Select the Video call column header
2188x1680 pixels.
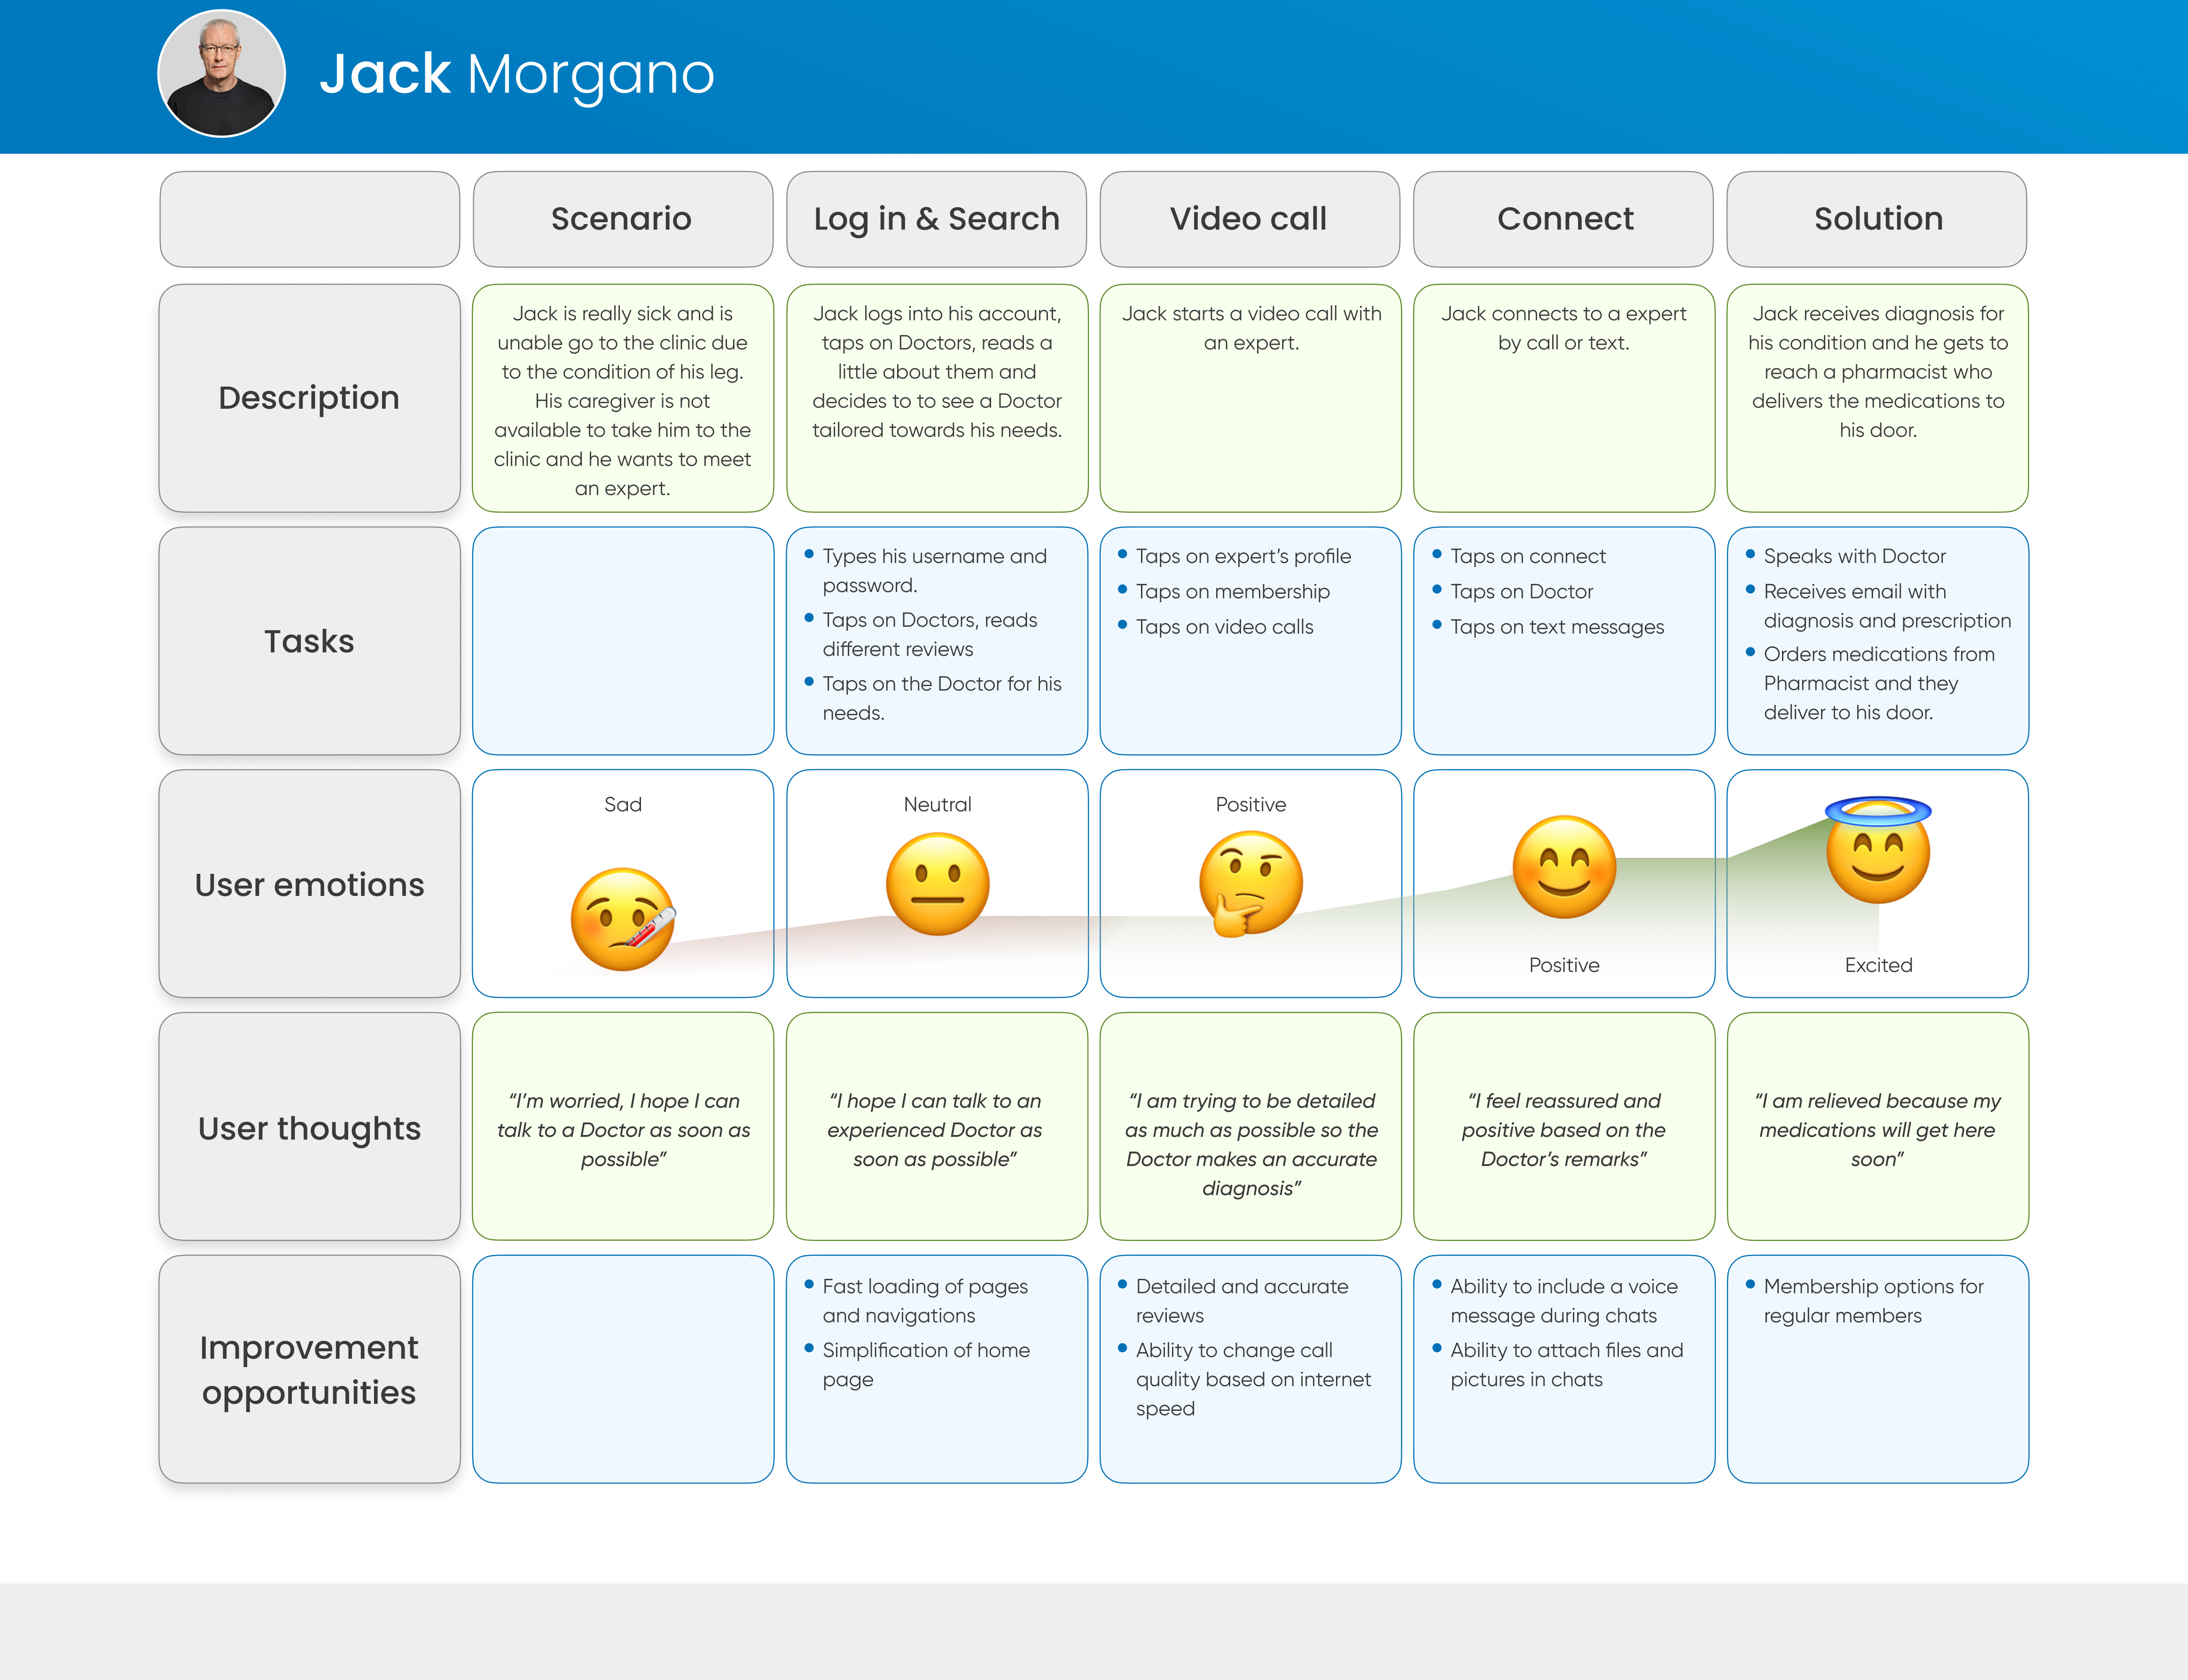[x=1249, y=219]
